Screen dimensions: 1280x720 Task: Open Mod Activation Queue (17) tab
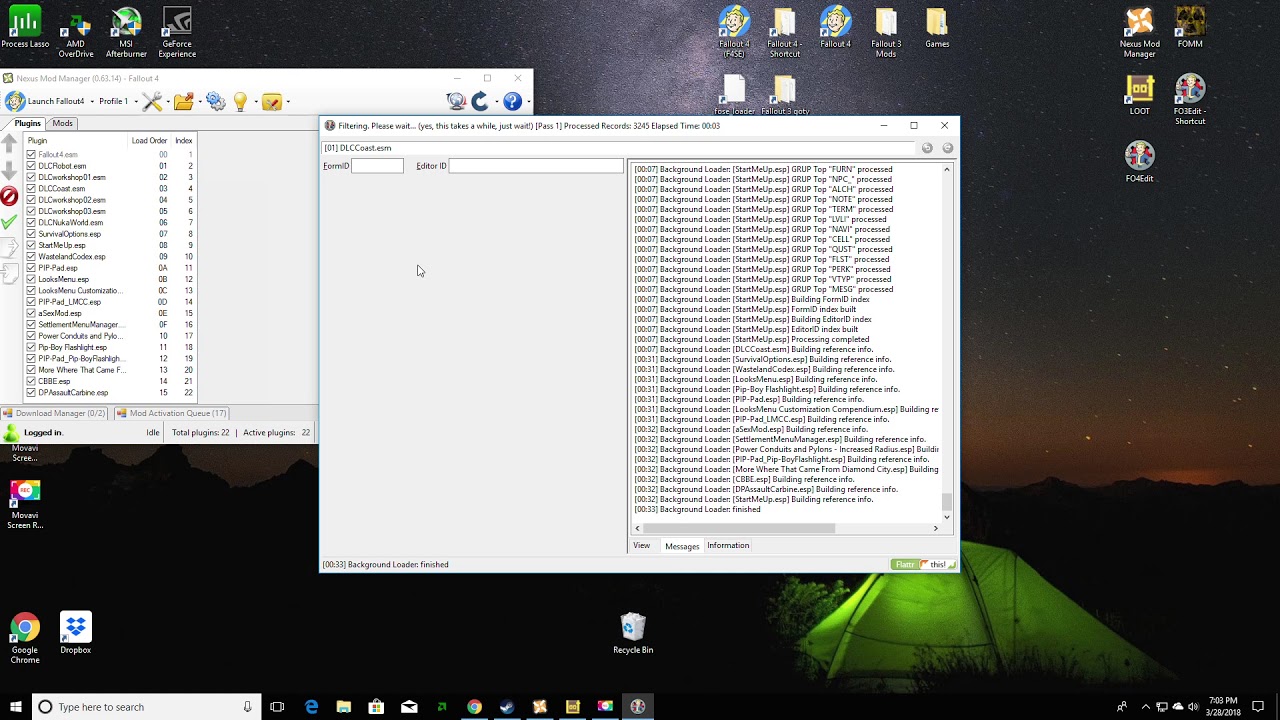pyautogui.click(x=171, y=413)
